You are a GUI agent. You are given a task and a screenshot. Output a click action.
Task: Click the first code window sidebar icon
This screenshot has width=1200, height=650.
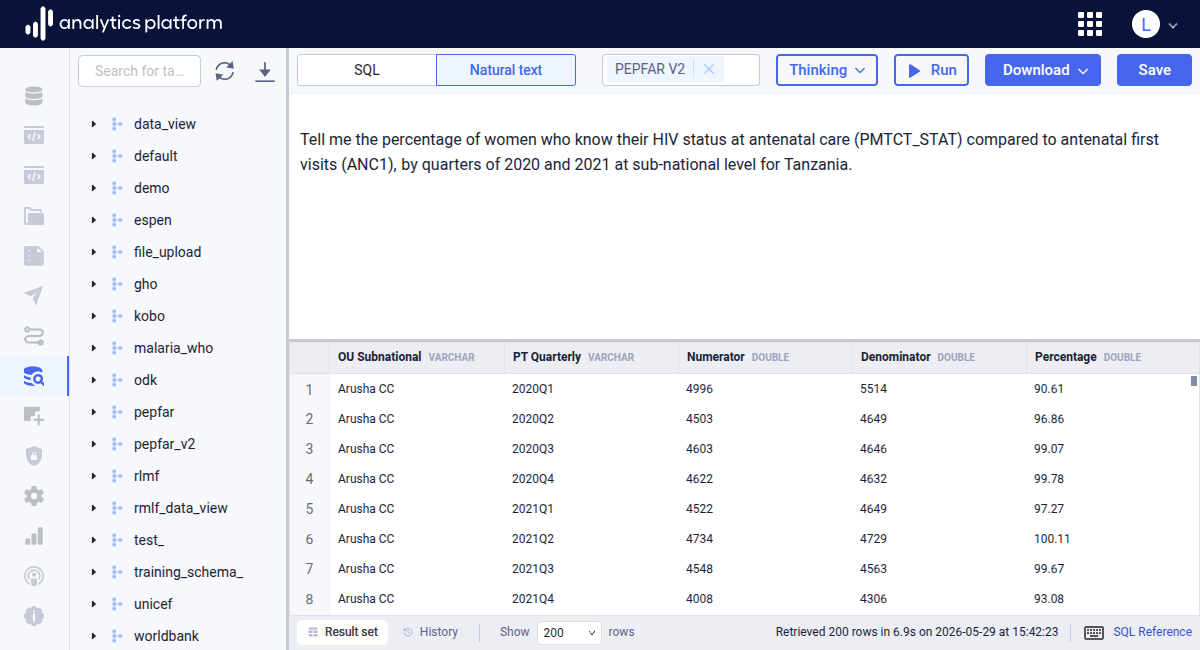tap(34, 136)
